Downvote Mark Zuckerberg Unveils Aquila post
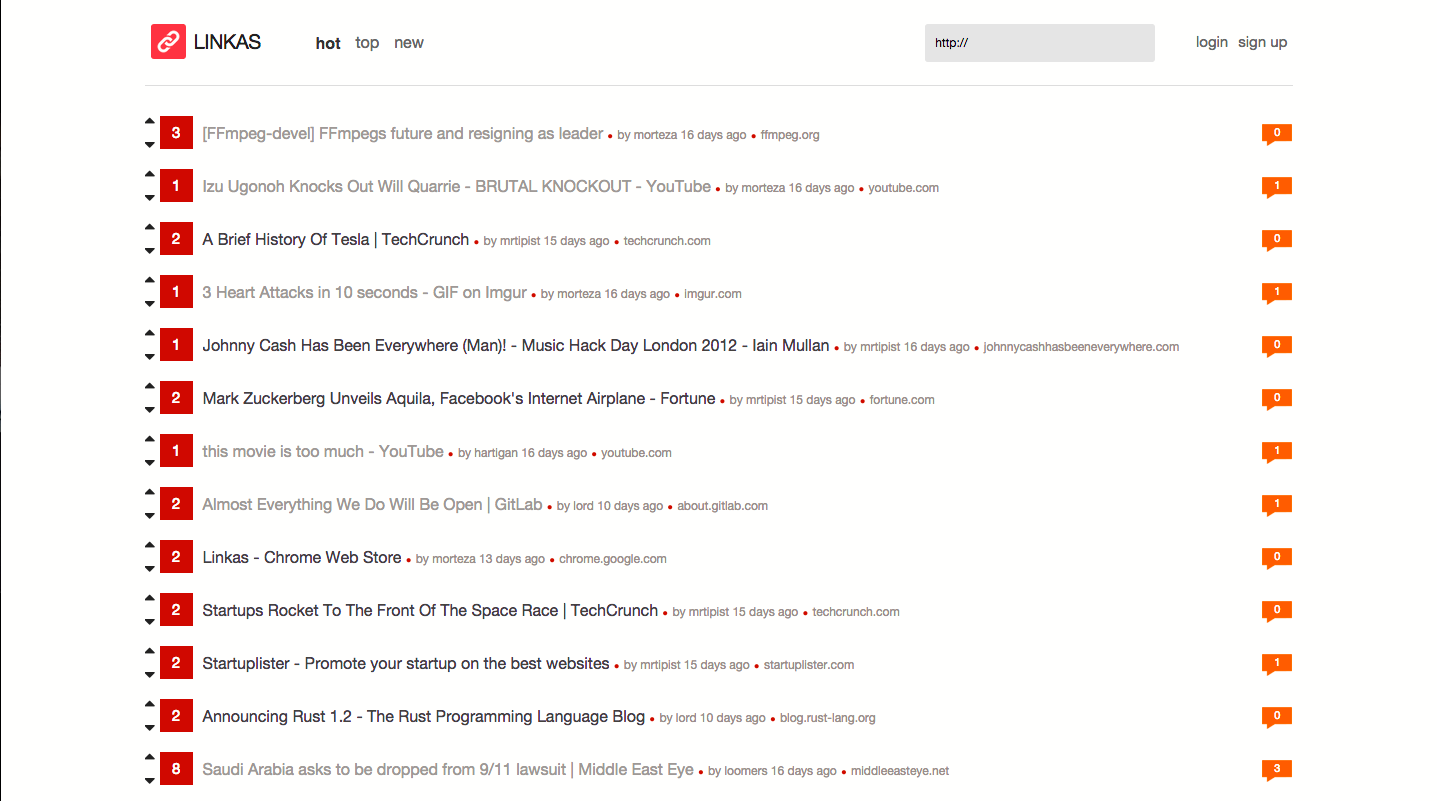Image resolution: width=1437 pixels, height=801 pixels. pyautogui.click(x=150, y=410)
